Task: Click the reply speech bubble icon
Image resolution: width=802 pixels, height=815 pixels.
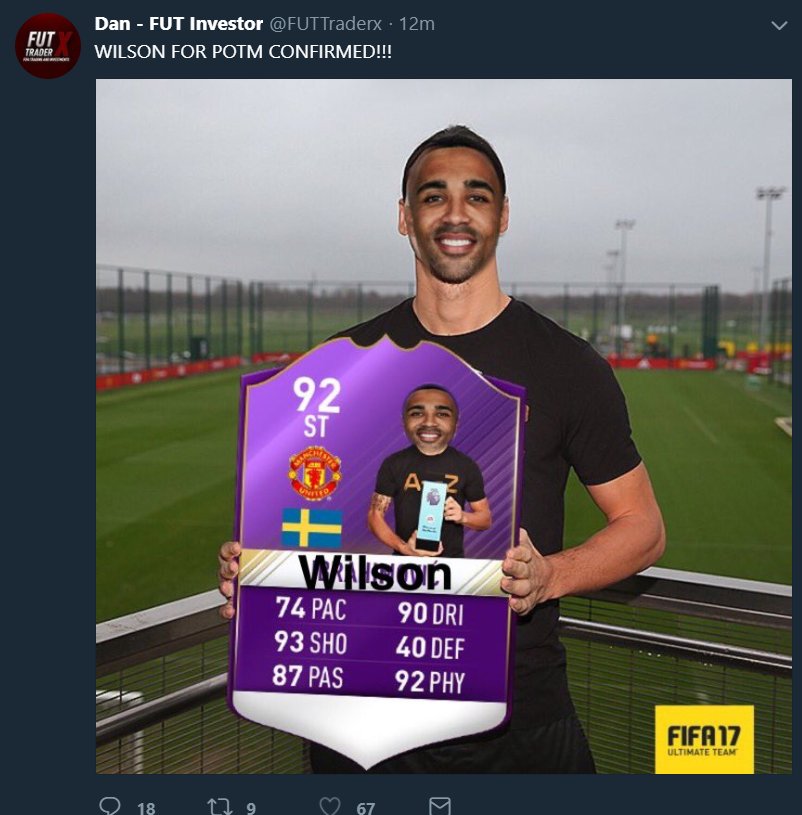Action: [x=110, y=806]
